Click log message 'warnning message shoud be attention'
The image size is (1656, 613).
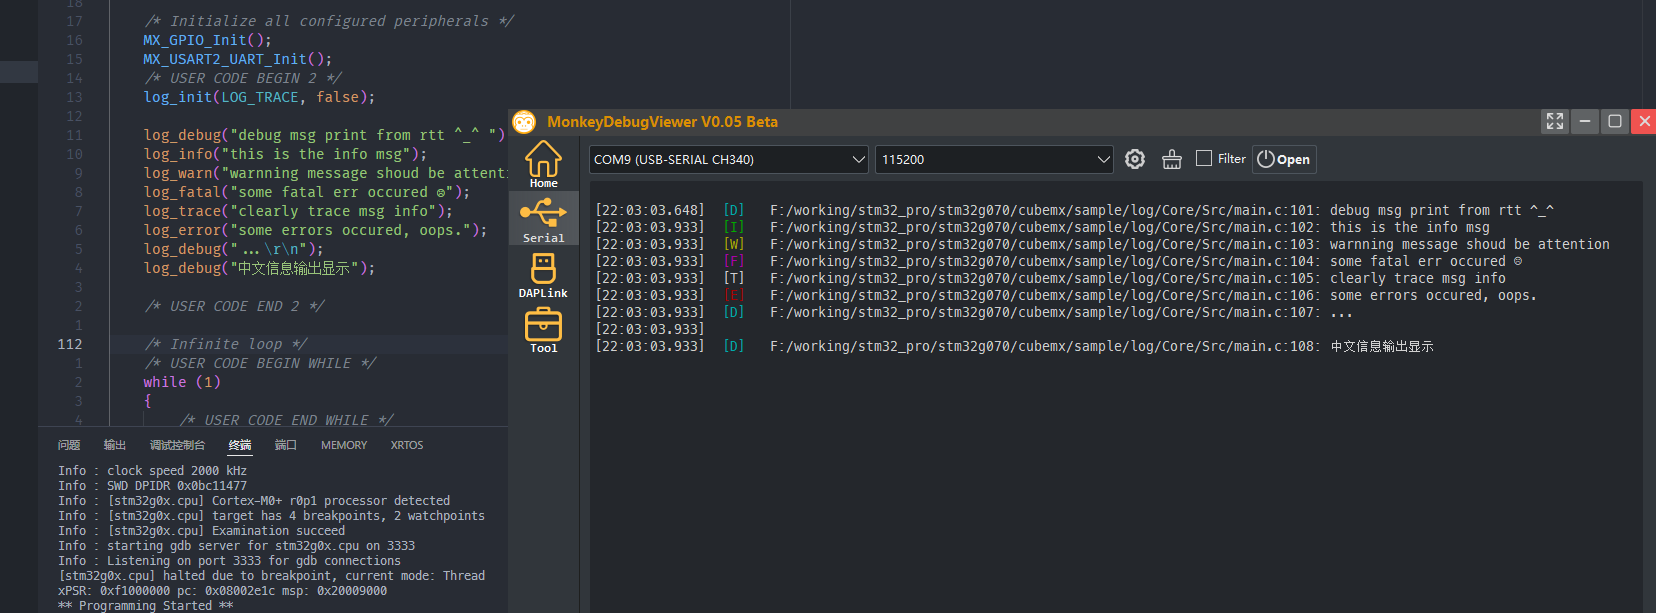pyautogui.click(x=1470, y=244)
